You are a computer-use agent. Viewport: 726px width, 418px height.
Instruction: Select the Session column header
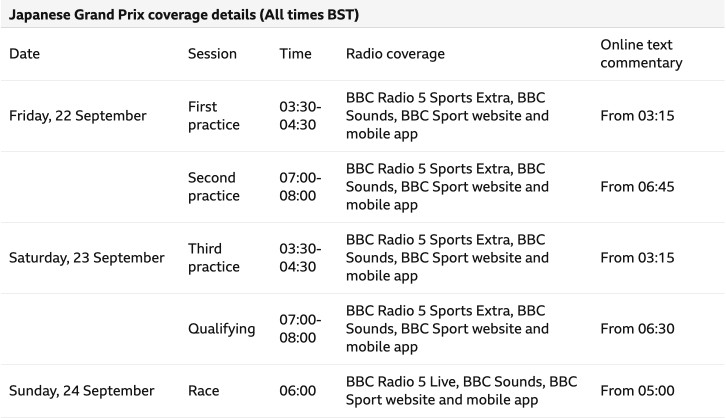click(212, 54)
